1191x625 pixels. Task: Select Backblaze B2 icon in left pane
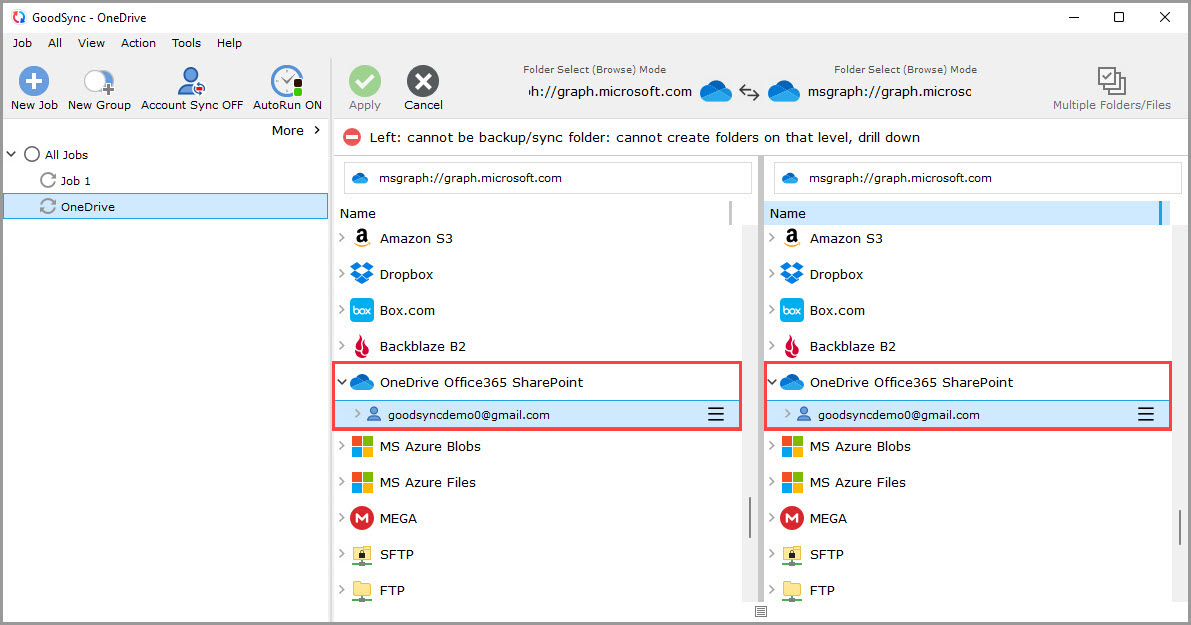tap(362, 346)
